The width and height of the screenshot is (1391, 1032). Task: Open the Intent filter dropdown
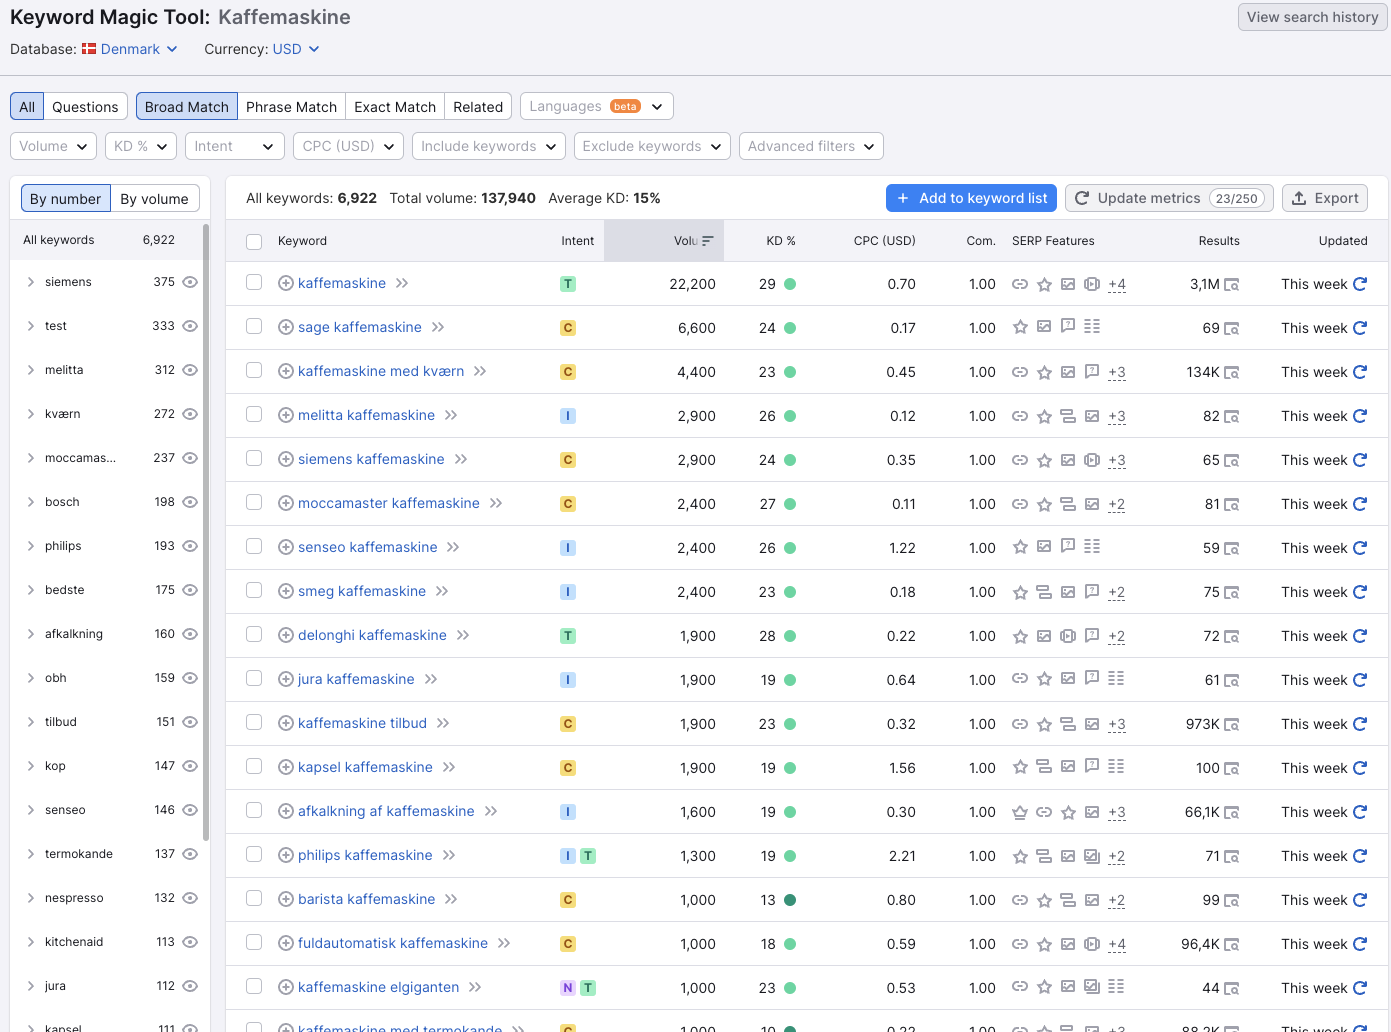coord(236,146)
